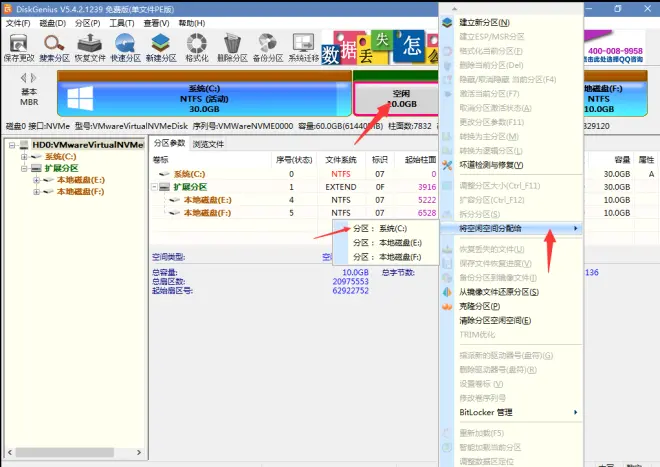Go to previous disk with left arrow
660x467 pixels.
24,77
